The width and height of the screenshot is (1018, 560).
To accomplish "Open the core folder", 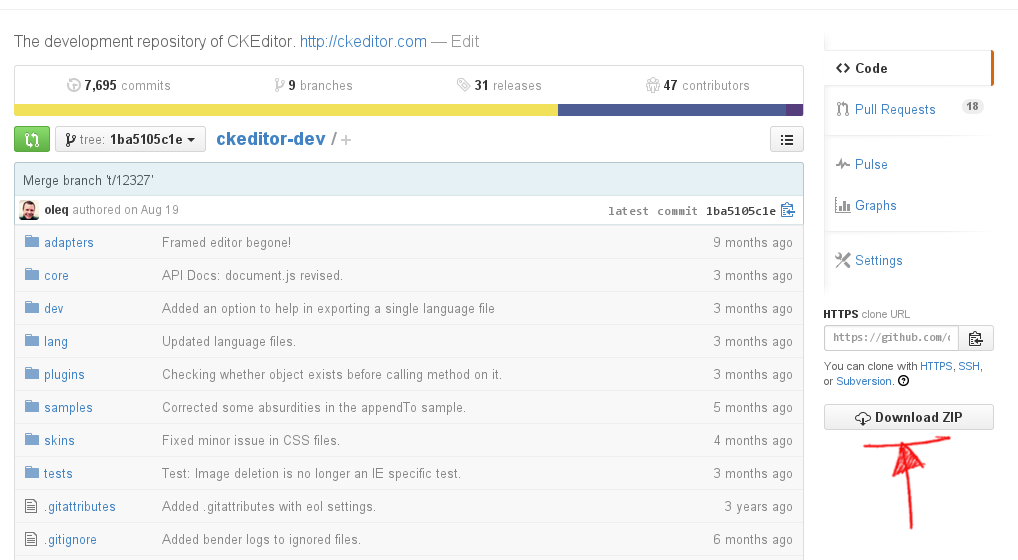I will click(56, 276).
